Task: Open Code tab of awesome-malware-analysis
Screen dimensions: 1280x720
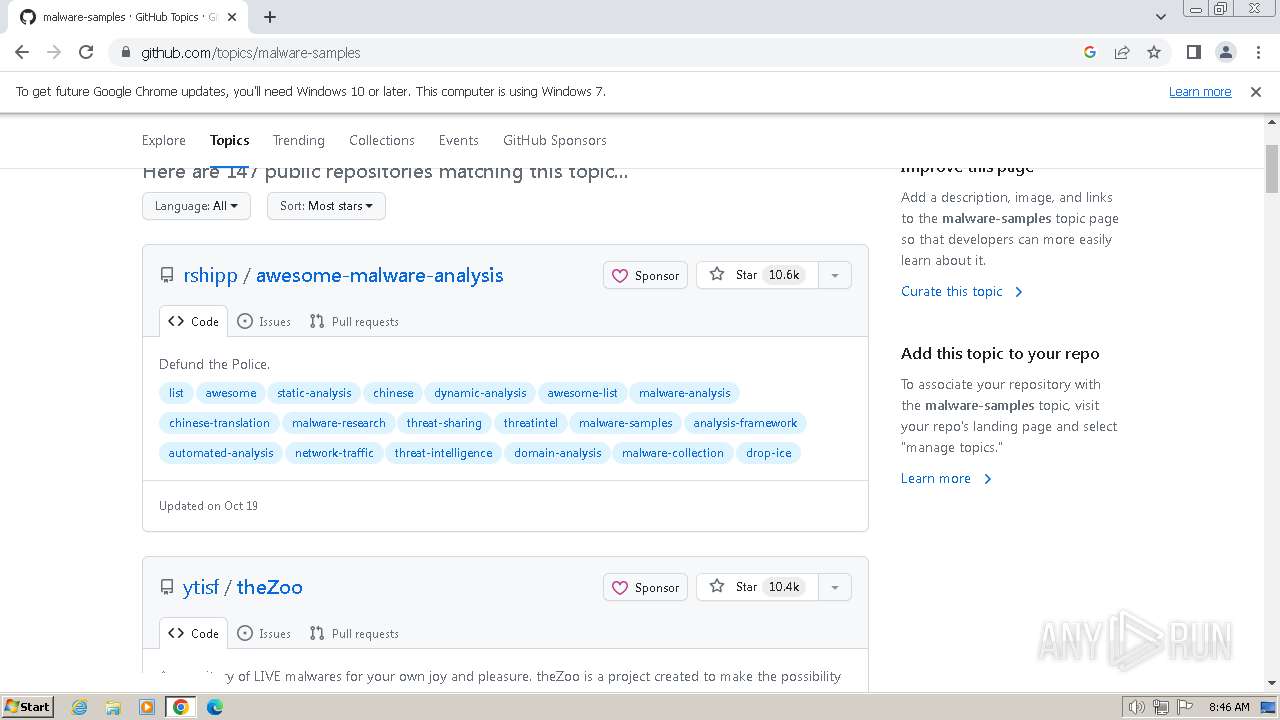Action: pyautogui.click(x=193, y=321)
